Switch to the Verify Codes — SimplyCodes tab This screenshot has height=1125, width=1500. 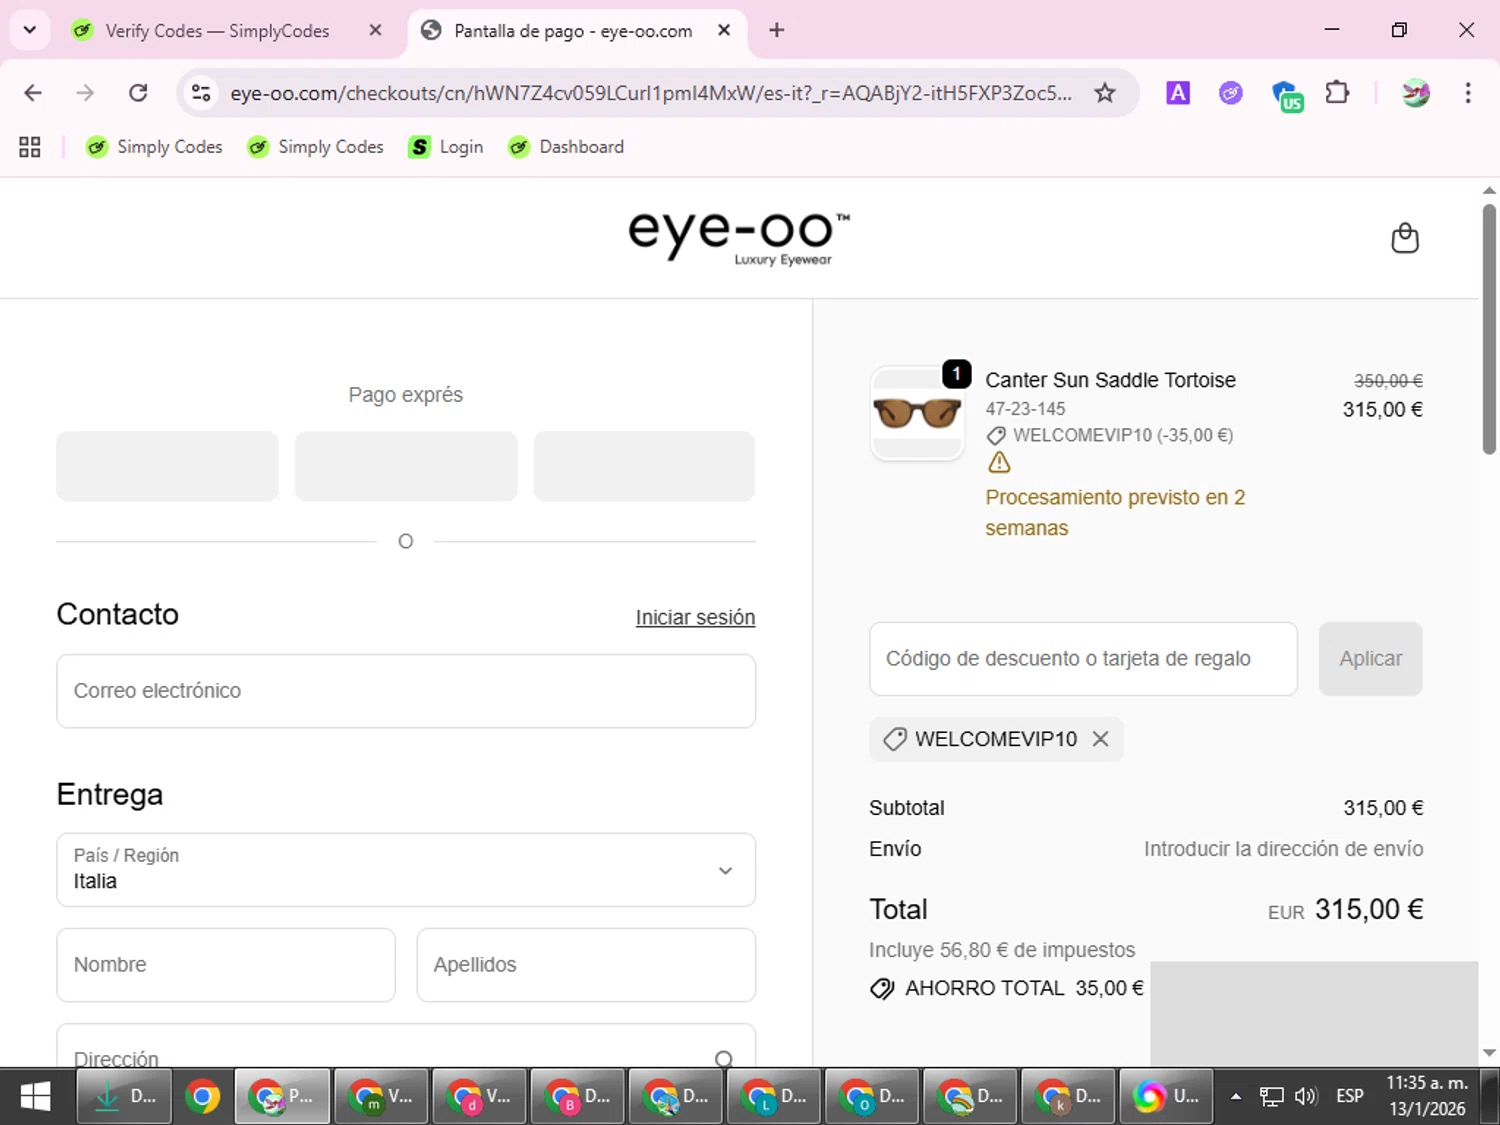click(x=217, y=31)
